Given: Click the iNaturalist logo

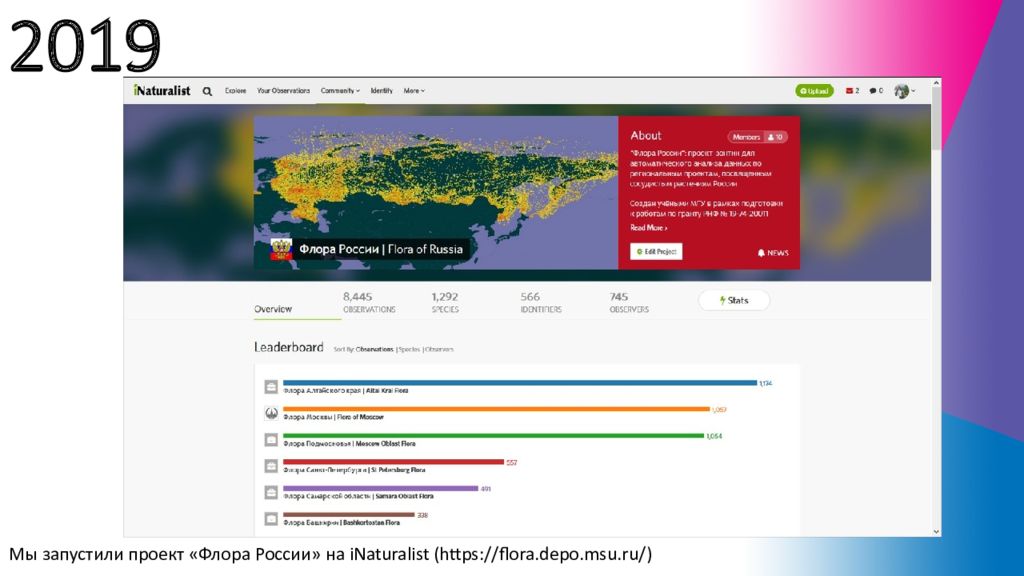Looking at the screenshot, I should click(x=161, y=91).
